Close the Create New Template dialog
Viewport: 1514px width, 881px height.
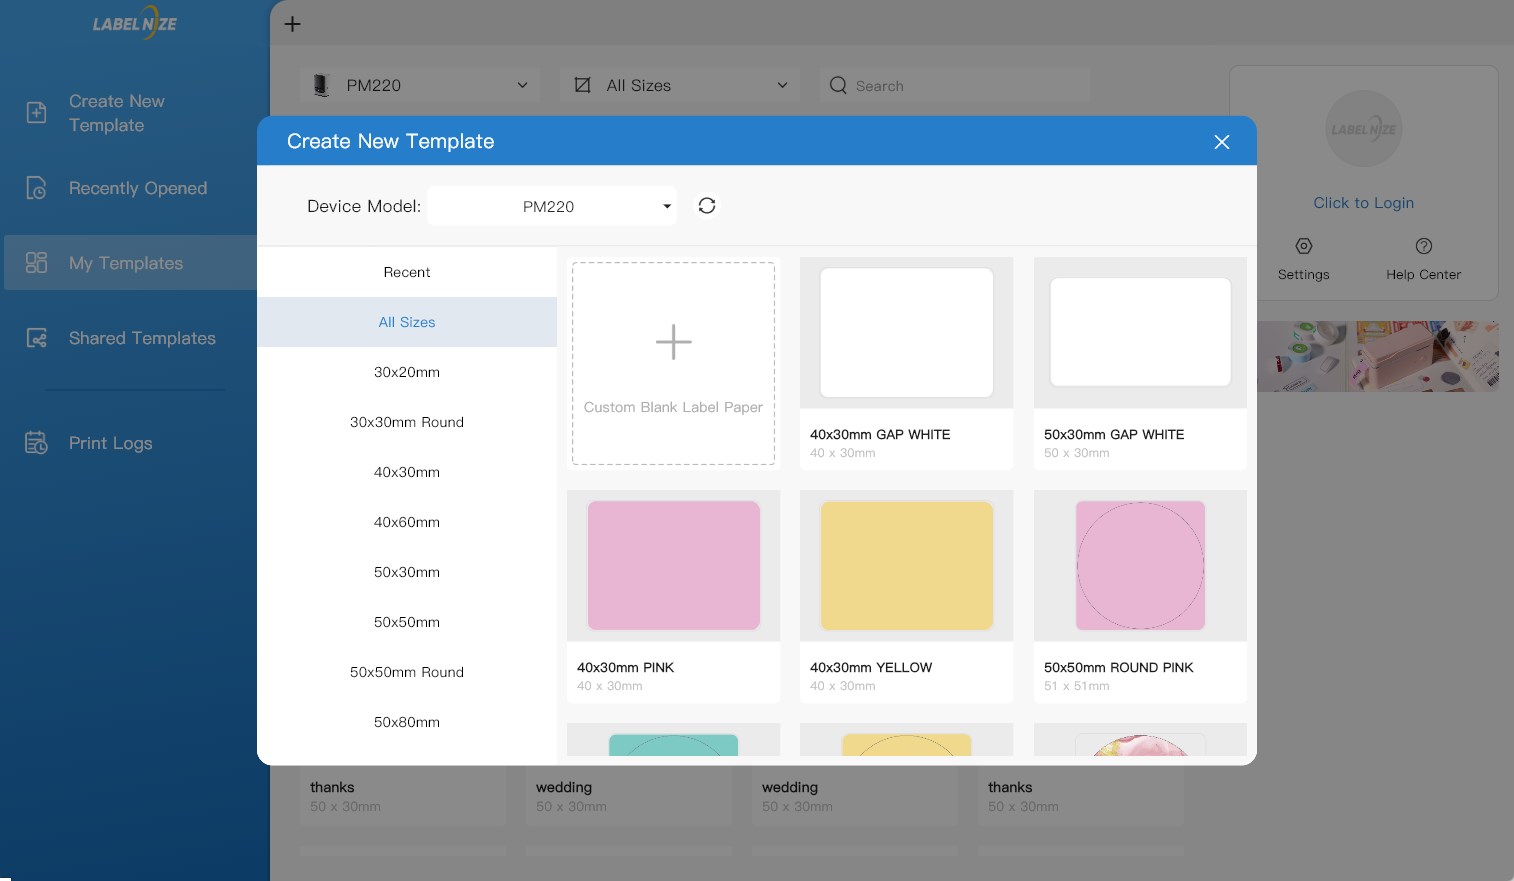point(1222,142)
